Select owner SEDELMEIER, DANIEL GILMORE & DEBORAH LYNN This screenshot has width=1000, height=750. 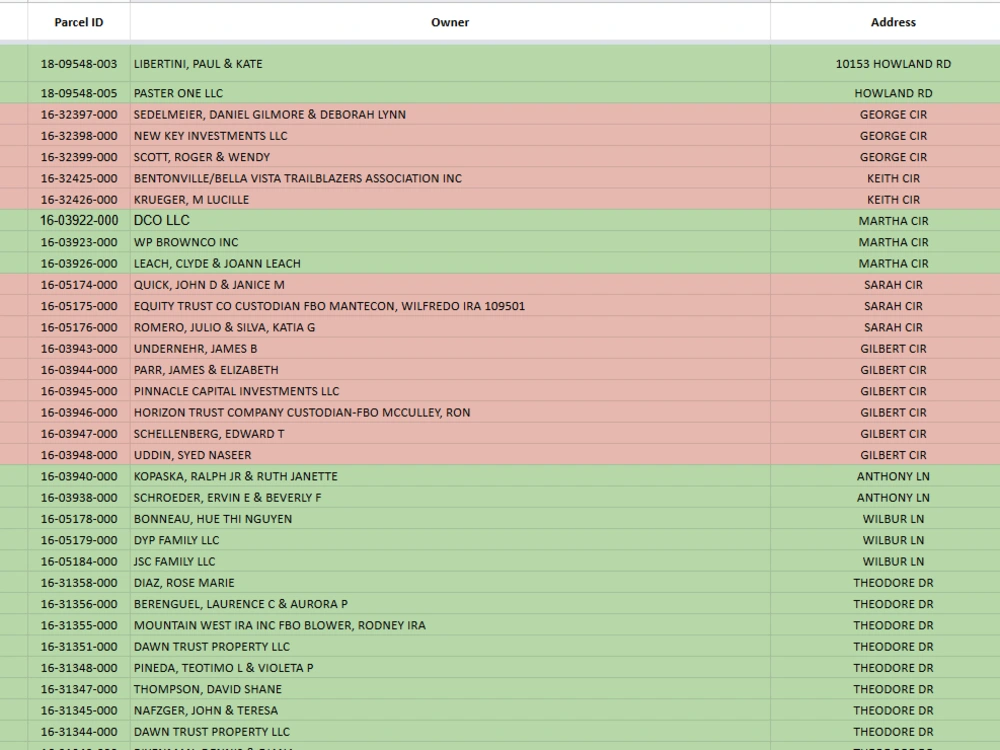coord(450,114)
